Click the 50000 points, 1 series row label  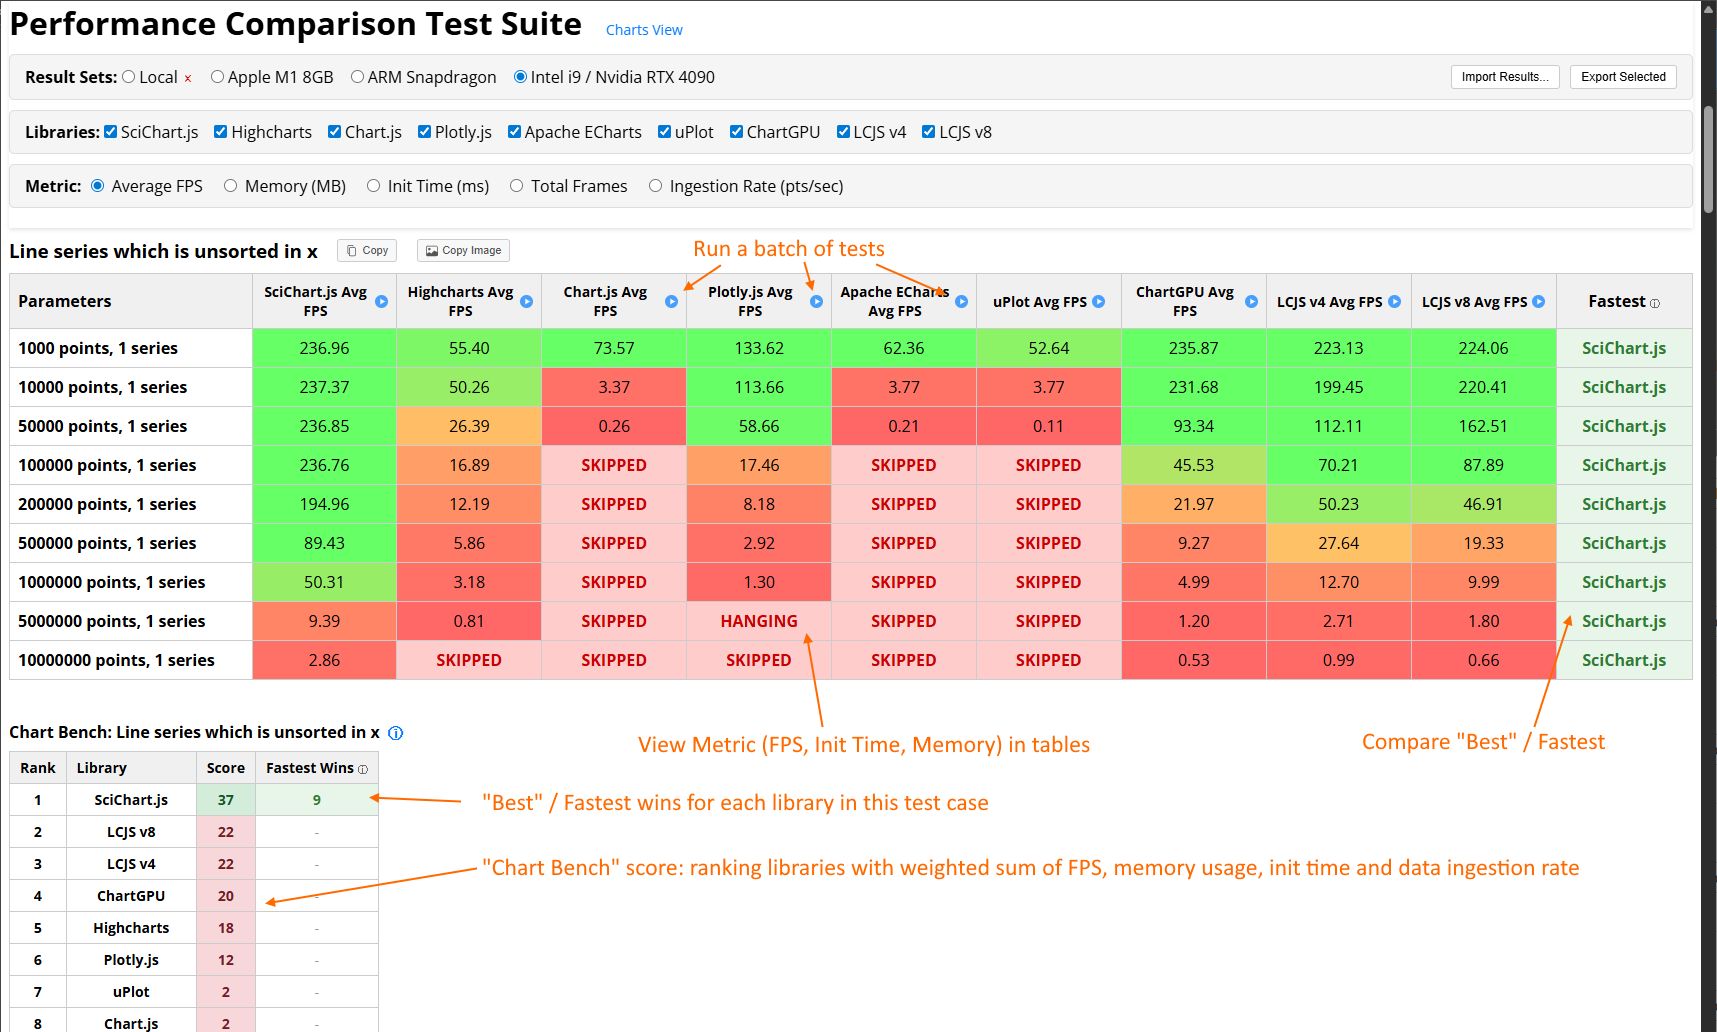[x=131, y=426]
